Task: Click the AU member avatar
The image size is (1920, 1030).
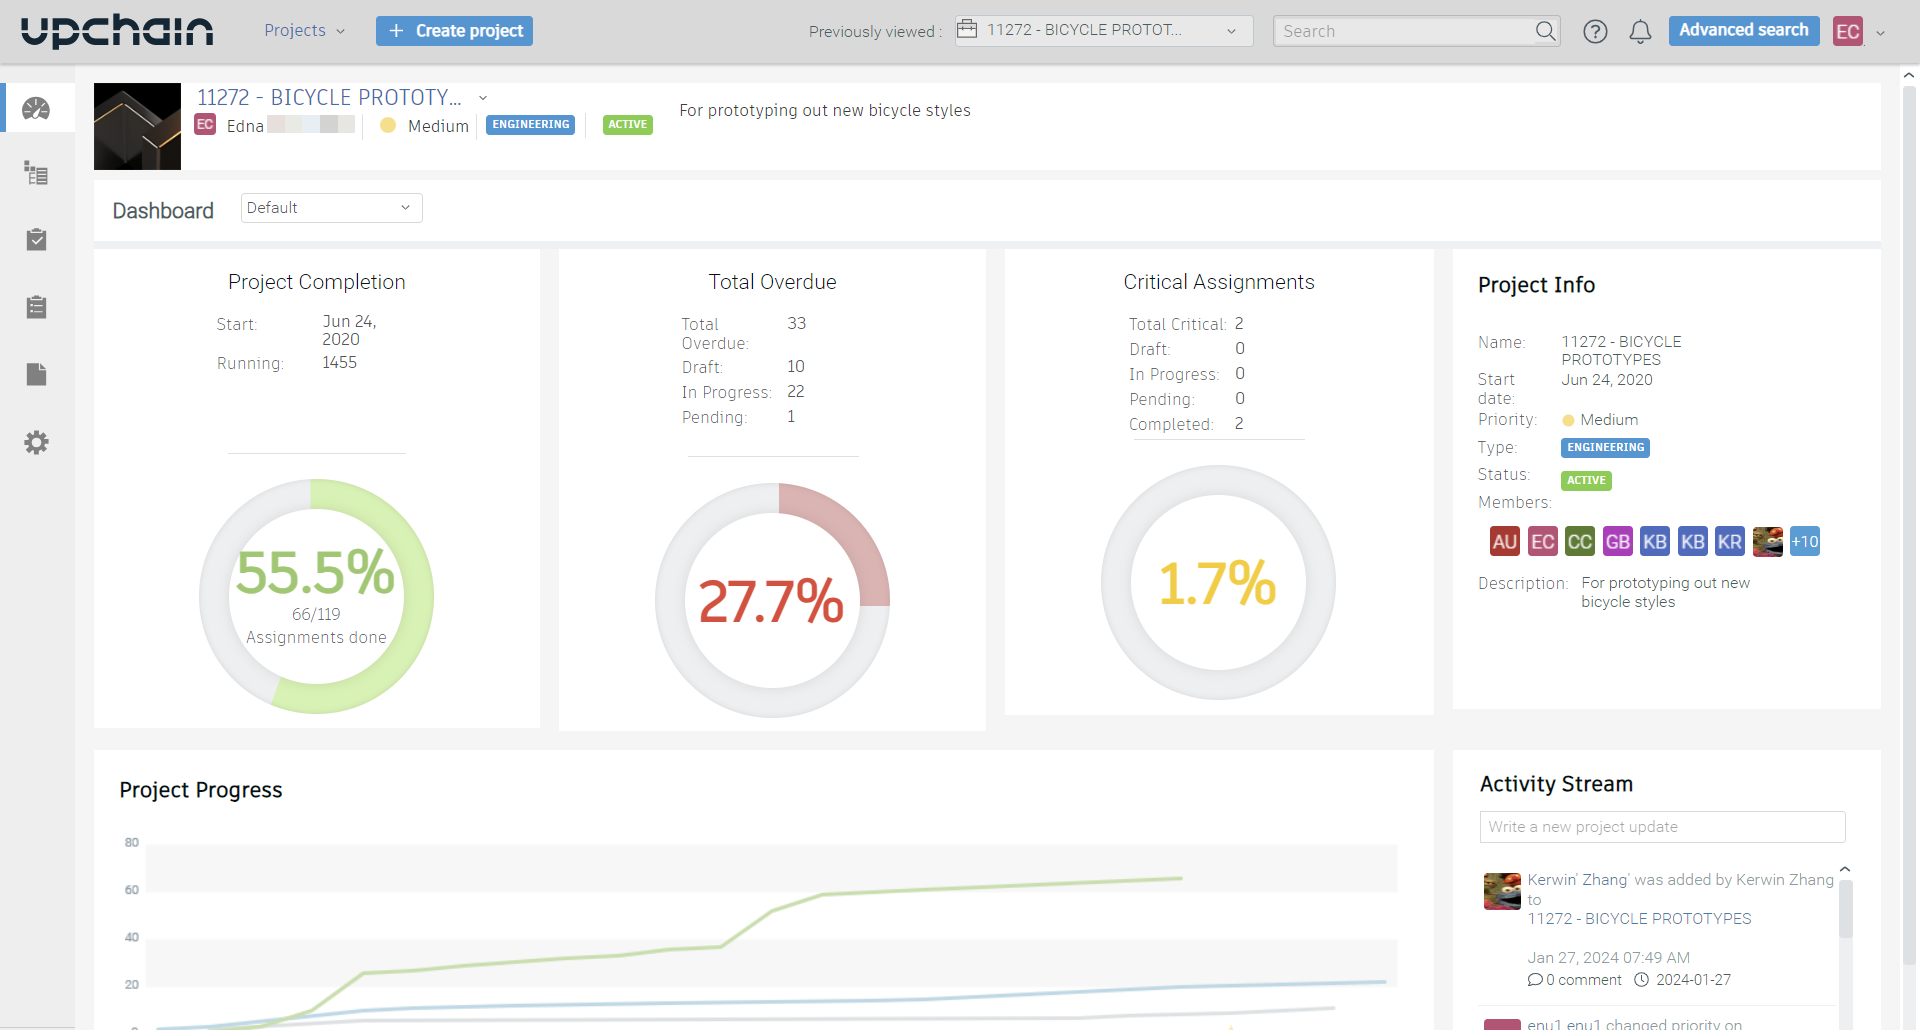Action: (x=1504, y=542)
